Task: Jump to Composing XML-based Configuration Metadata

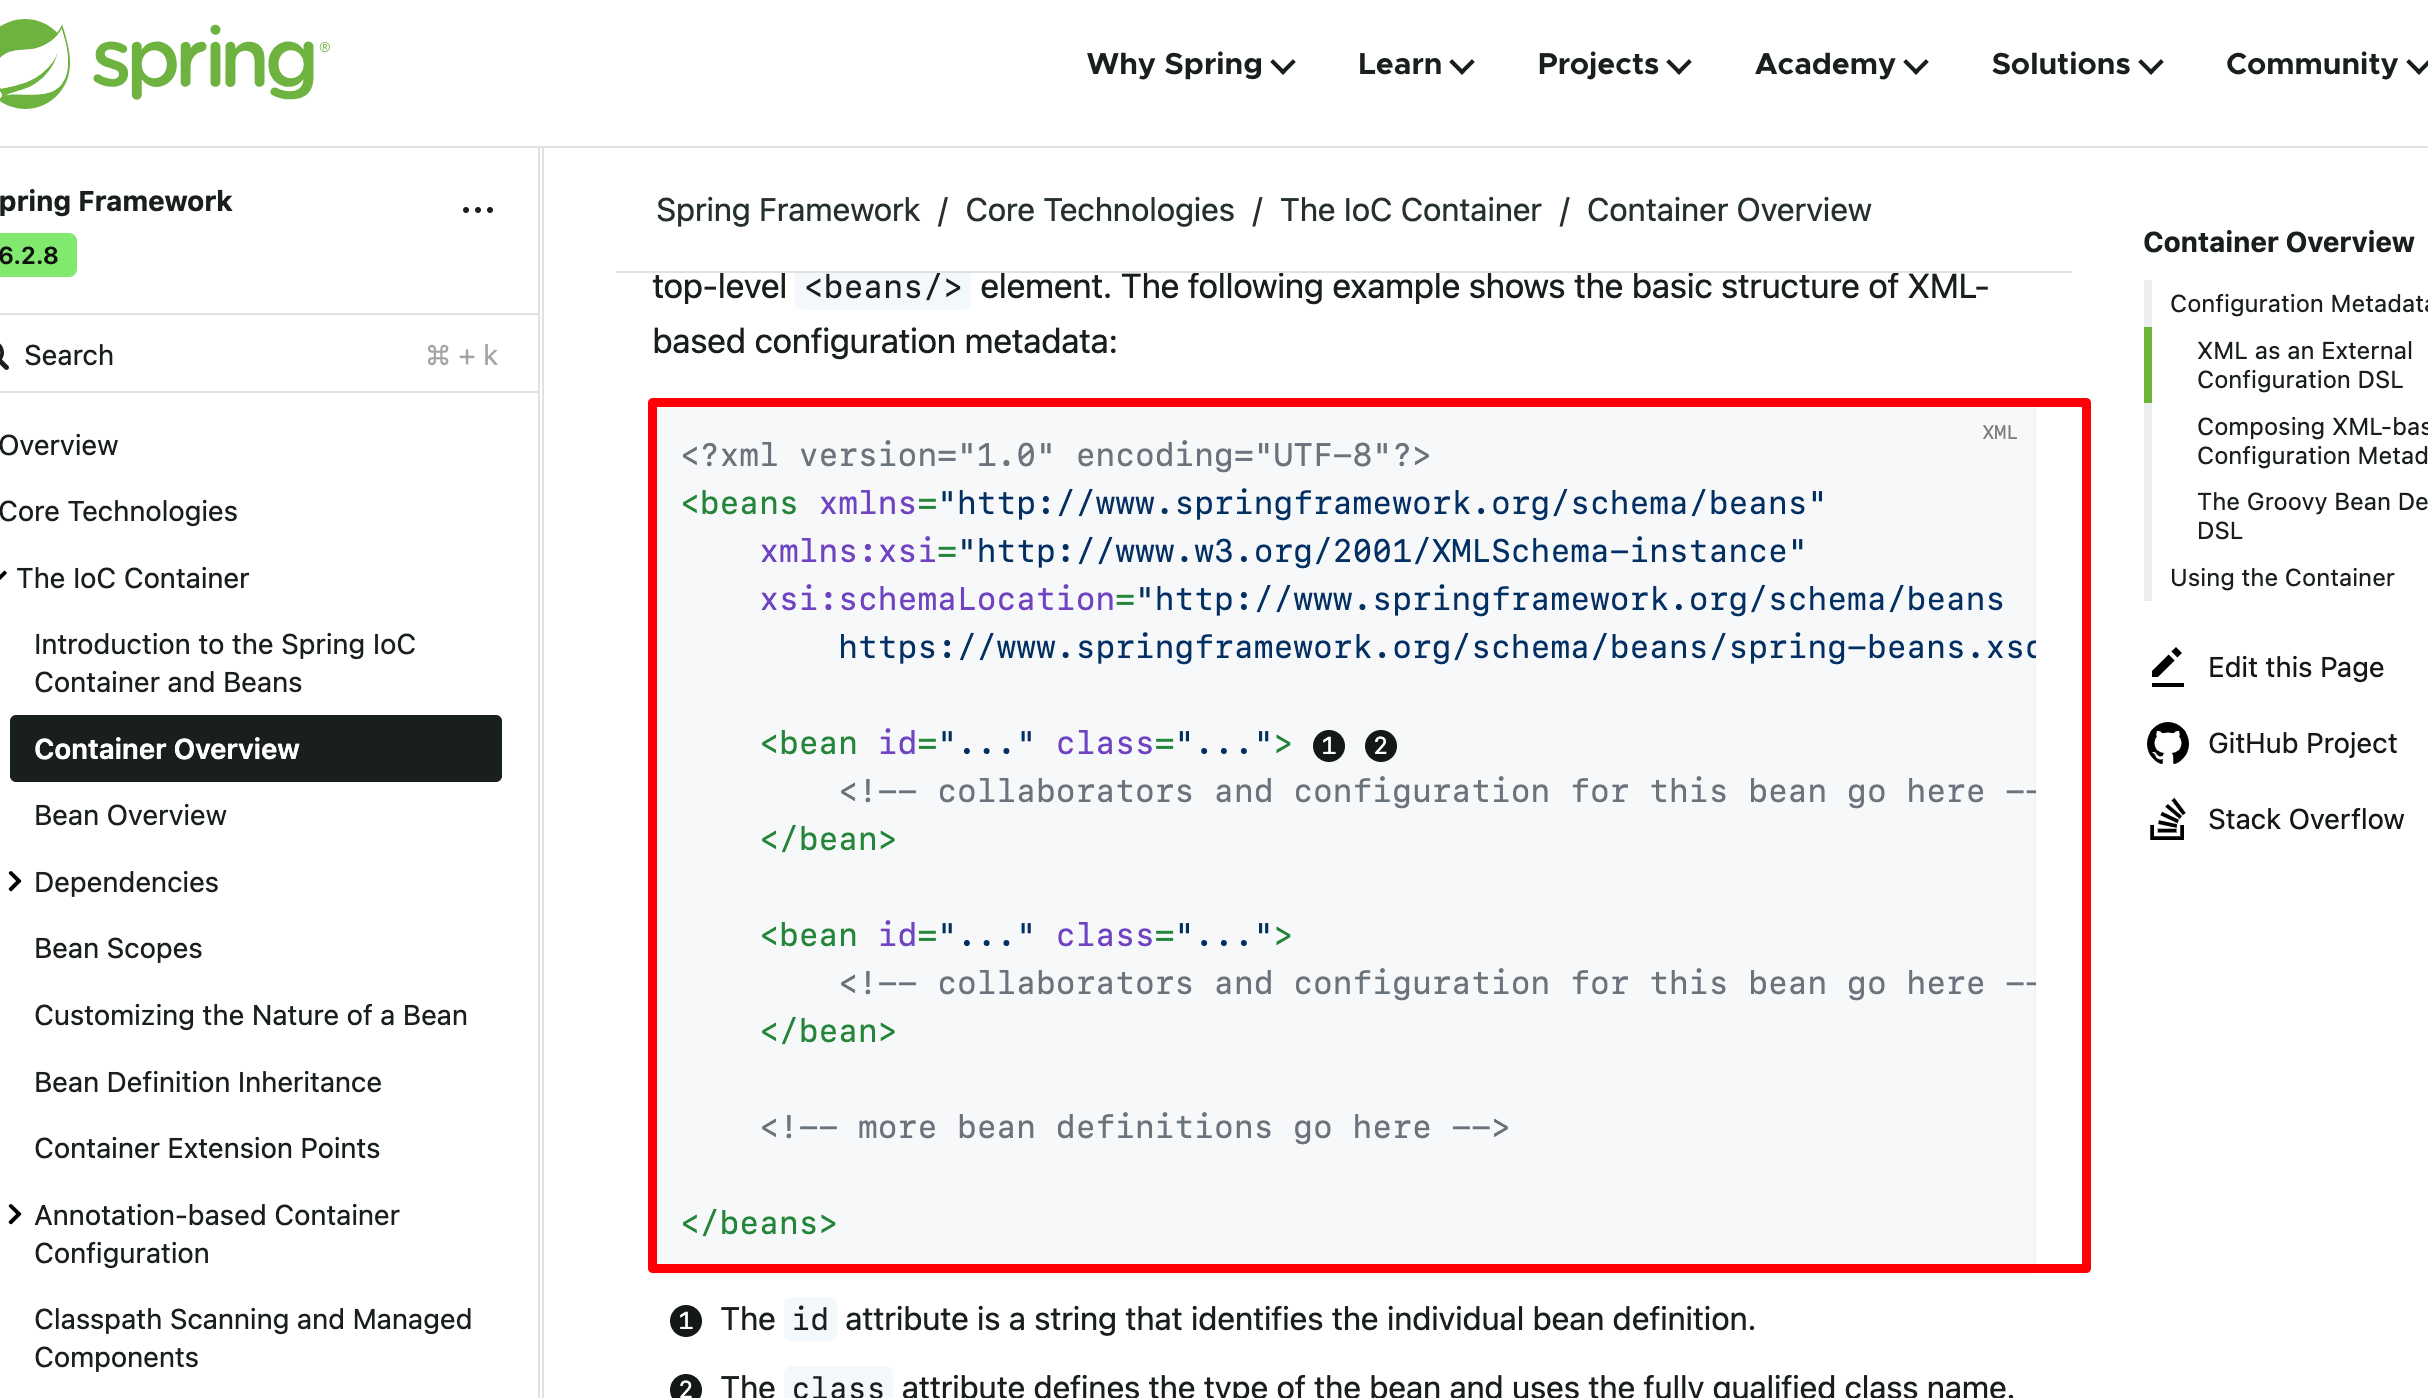Action: [x=2312, y=441]
